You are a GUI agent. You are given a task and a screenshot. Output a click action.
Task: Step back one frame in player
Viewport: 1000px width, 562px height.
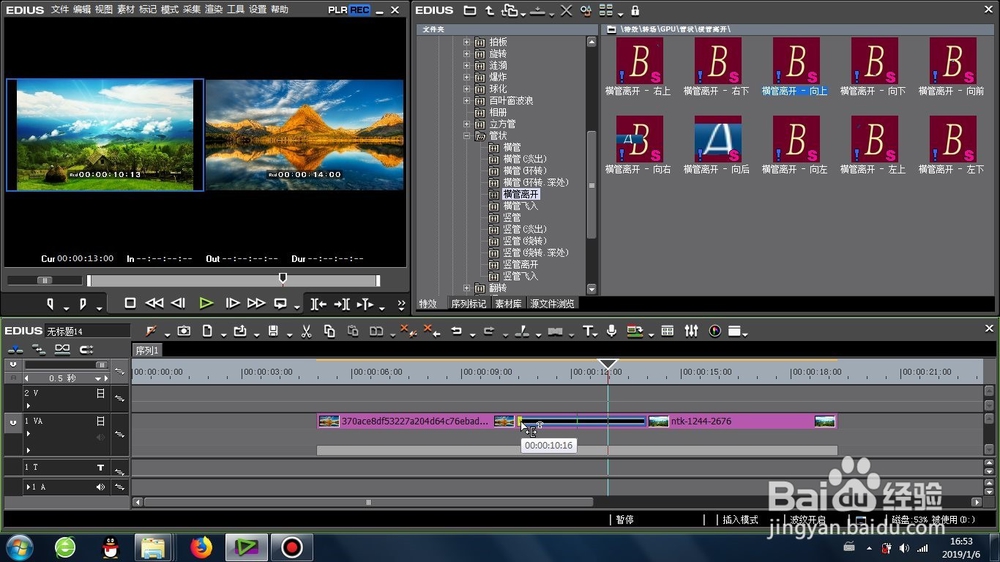179,304
